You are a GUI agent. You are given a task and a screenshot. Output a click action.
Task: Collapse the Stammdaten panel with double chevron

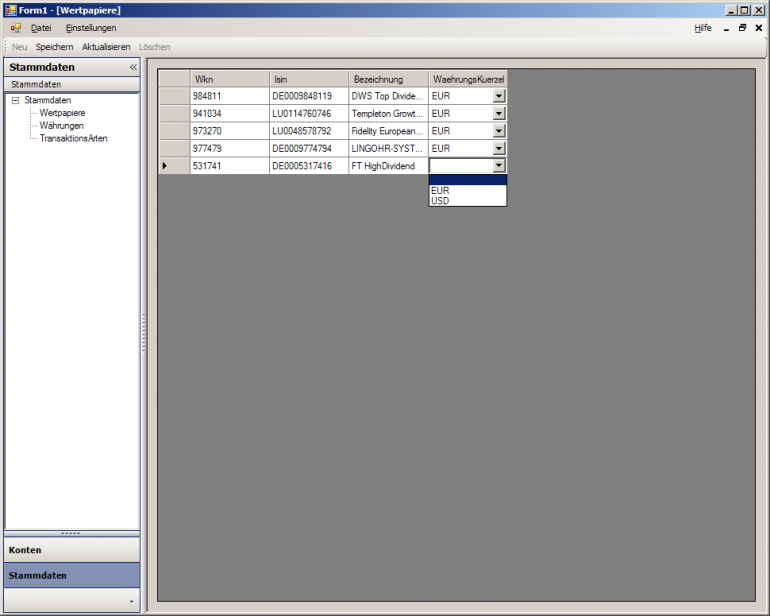(x=133, y=67)
